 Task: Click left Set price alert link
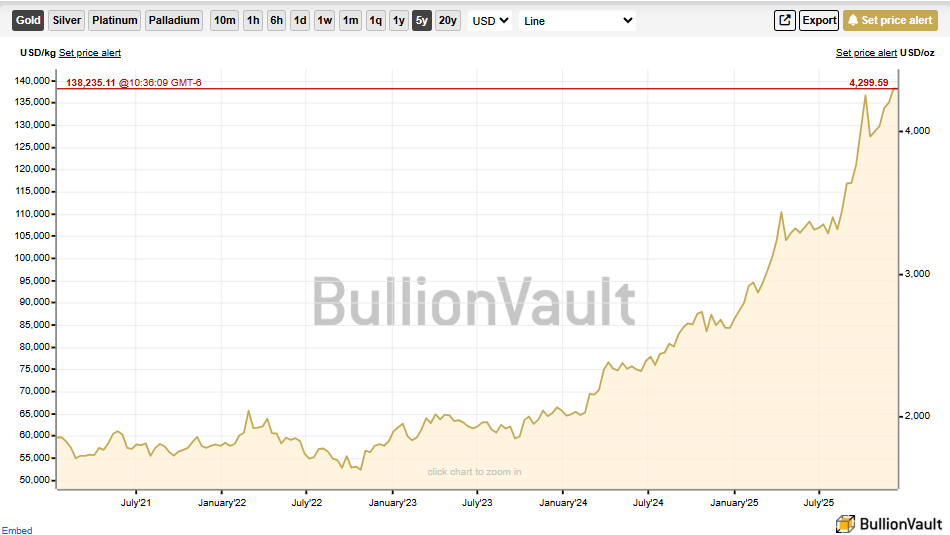click(90, 53)
